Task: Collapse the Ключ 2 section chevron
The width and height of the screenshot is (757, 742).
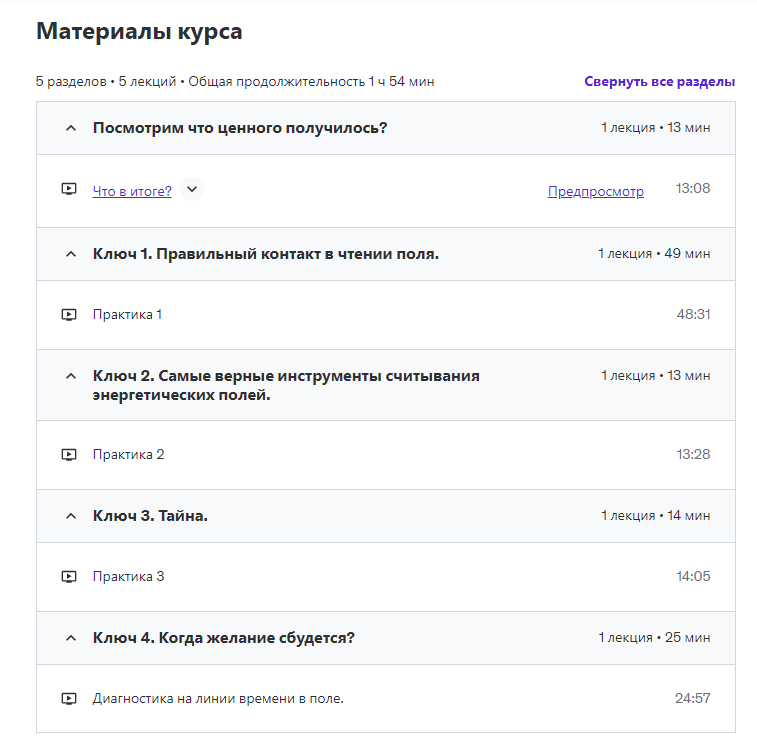Action: click(70, 376)
